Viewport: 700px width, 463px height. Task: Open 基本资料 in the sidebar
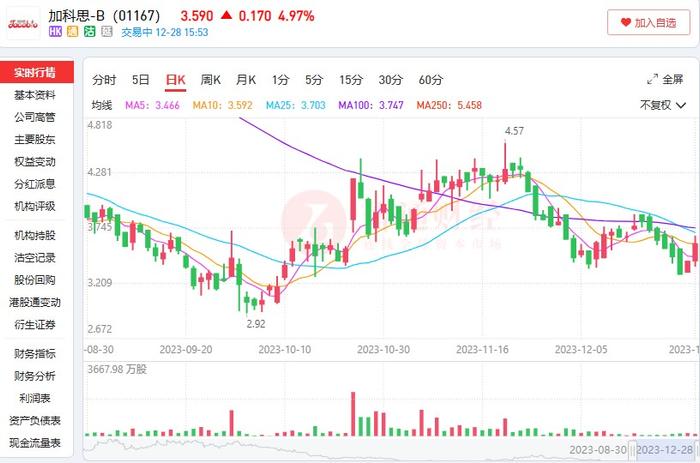pos(35,95)
